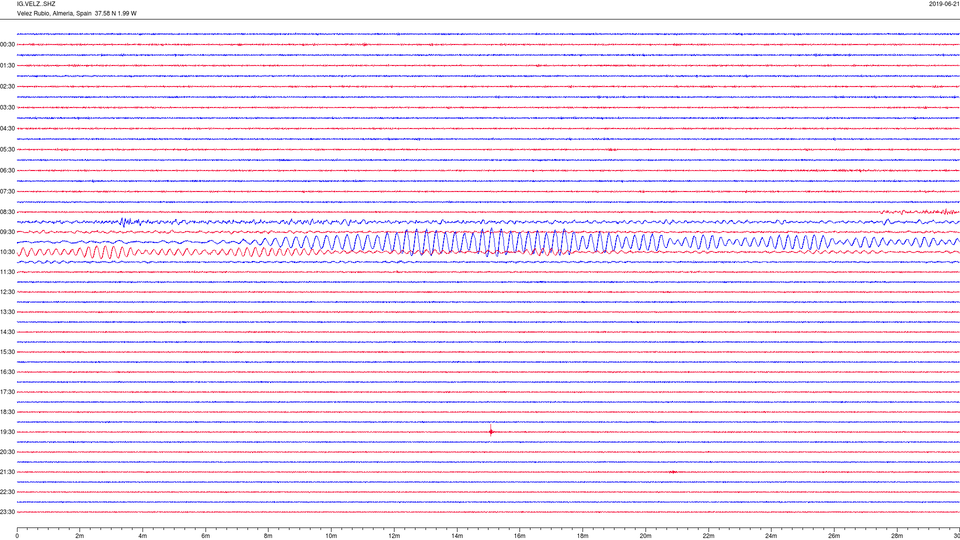This screenshot has width=960, height=540.
Task: Select the 20:30 trace label
Action: [7, 452]
